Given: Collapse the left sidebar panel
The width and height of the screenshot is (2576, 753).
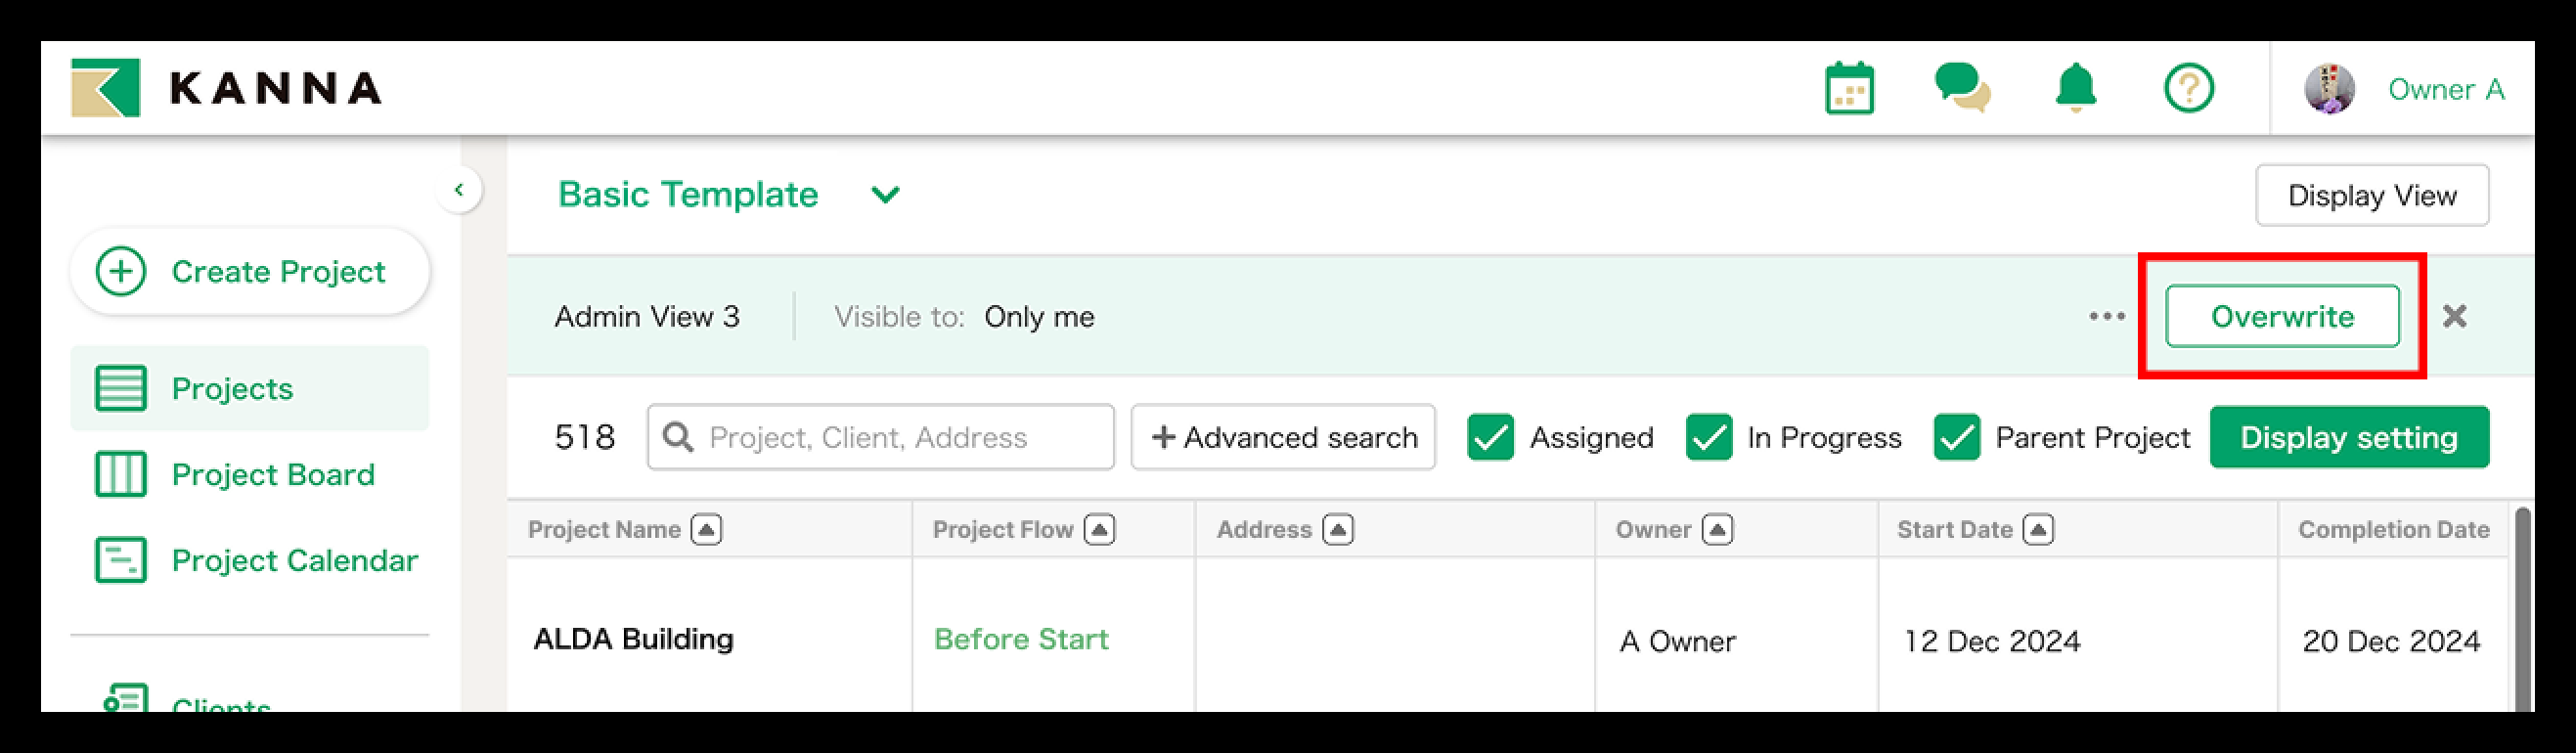Looking at the screenshot, I should (x=459, y=190).
